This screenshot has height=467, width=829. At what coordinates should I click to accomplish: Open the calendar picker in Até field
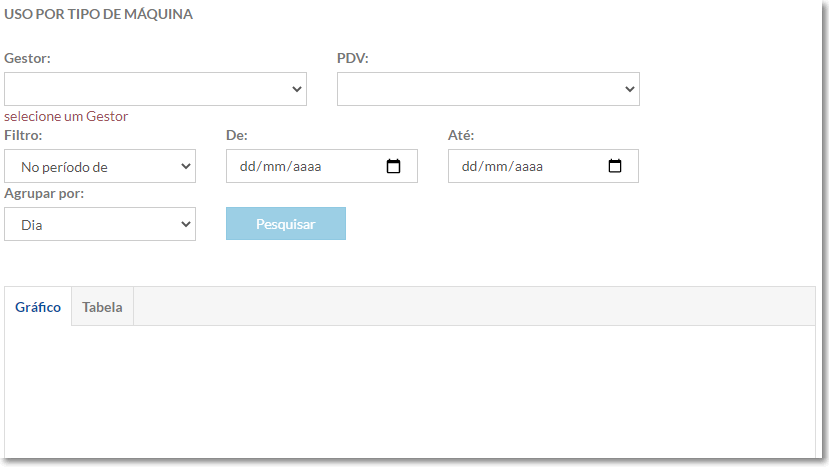(615, 166)
